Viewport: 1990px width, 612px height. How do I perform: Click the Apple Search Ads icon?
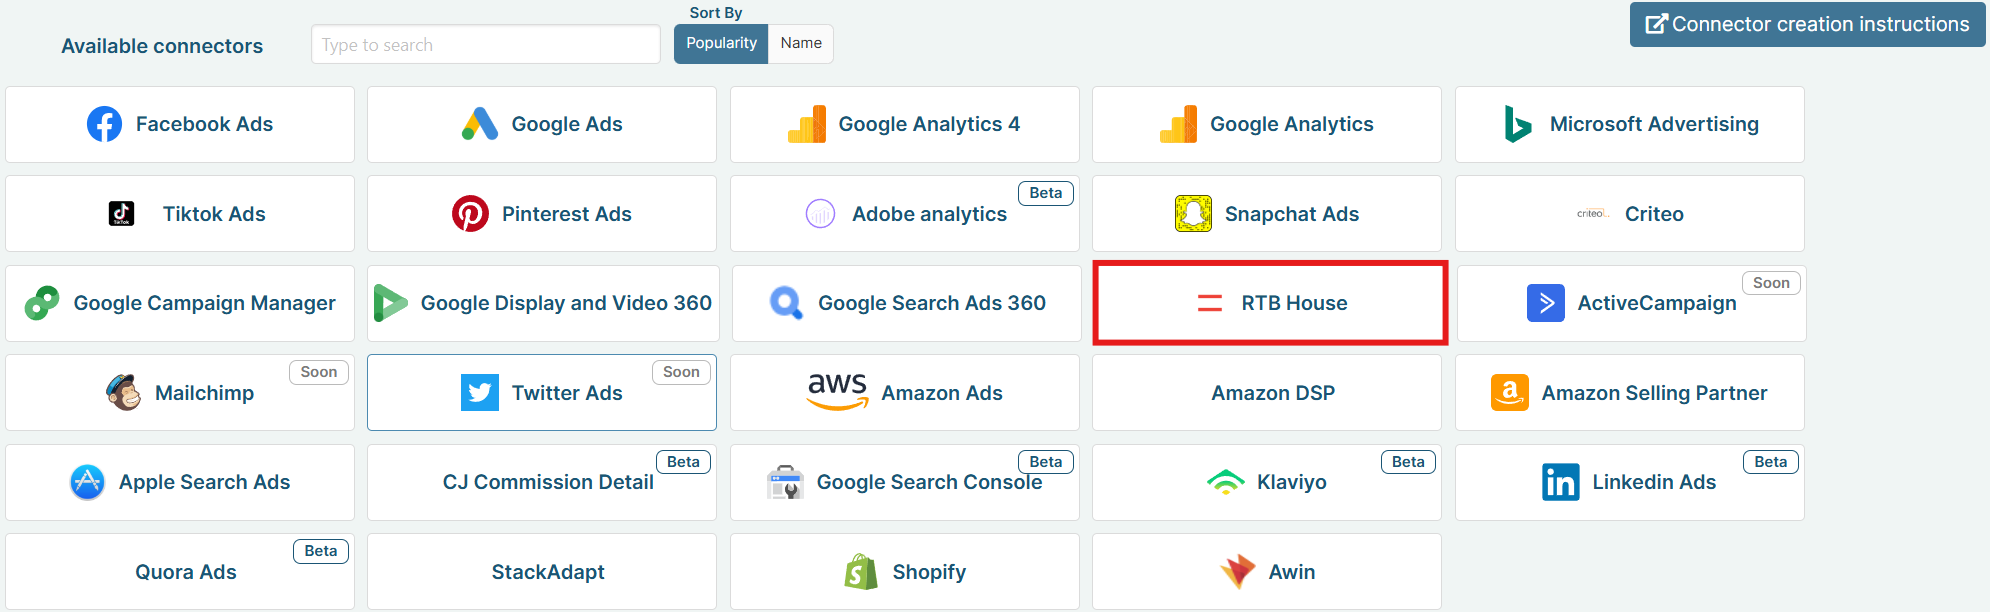88,482
